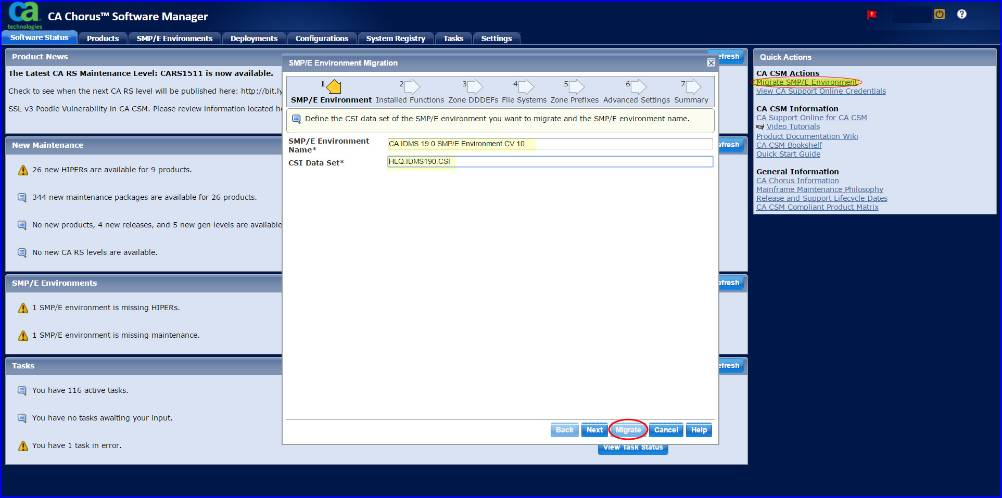Open the Video Tutorials link

793,127
